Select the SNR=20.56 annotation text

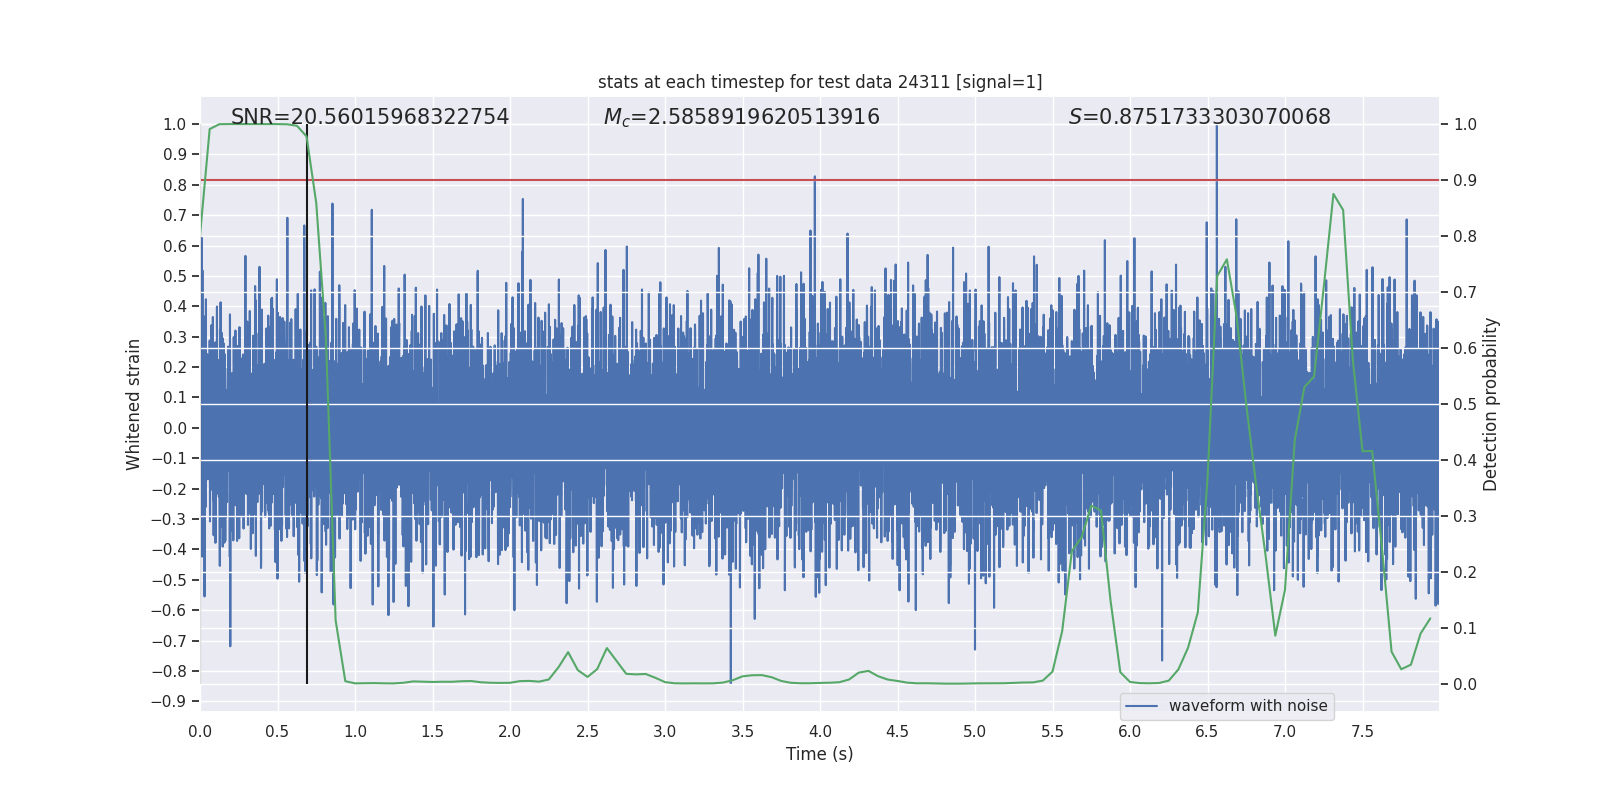coord(370,117)
